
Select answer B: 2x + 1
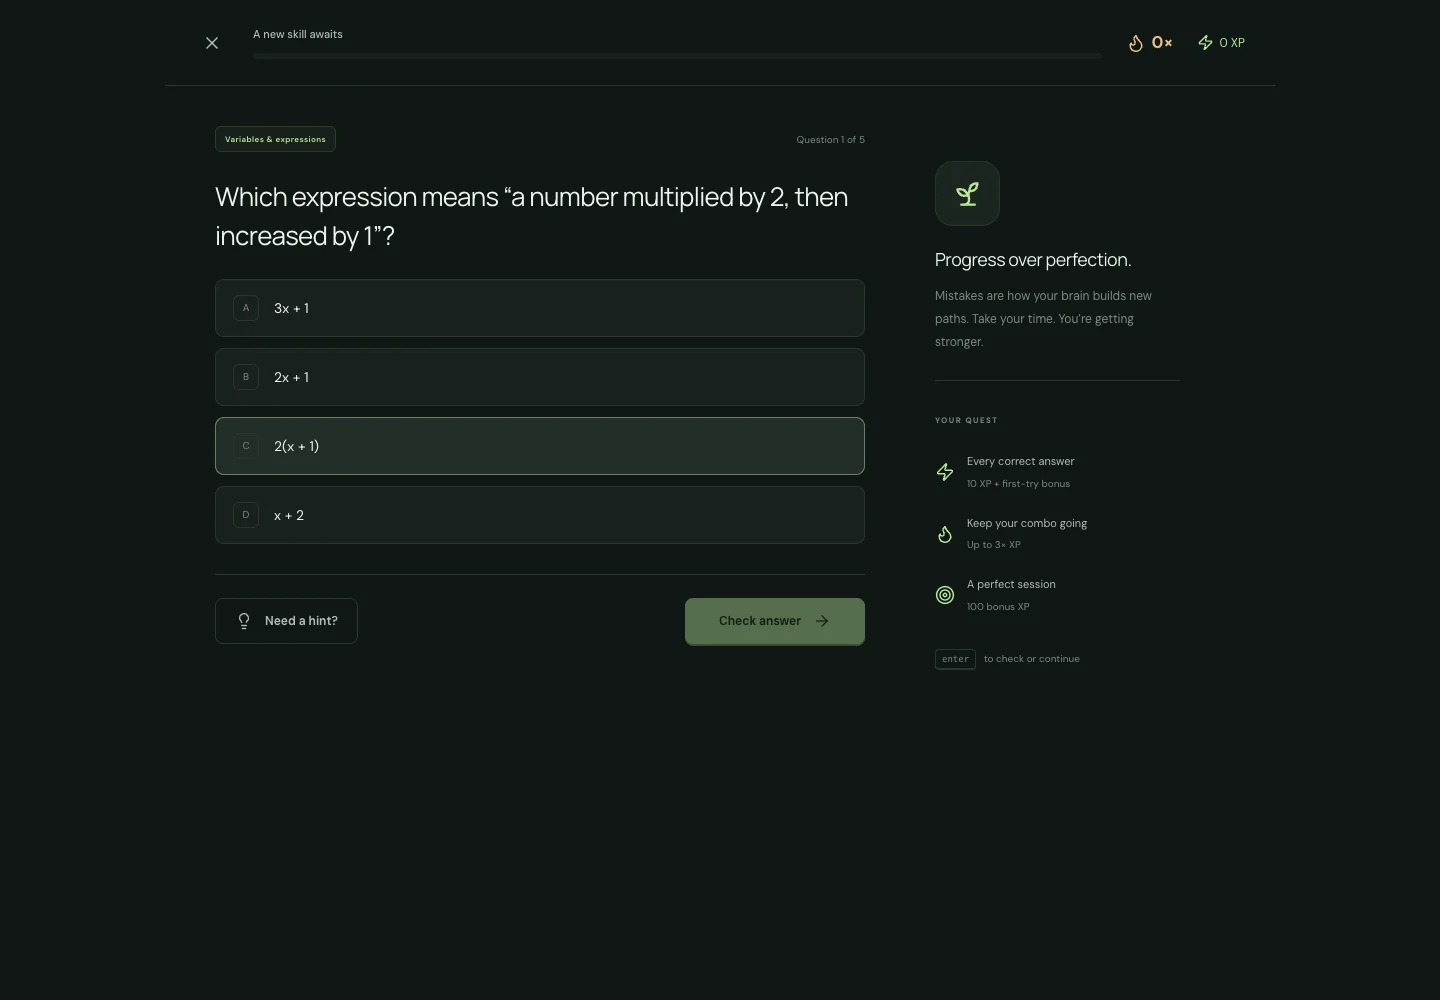coord(540,377)
